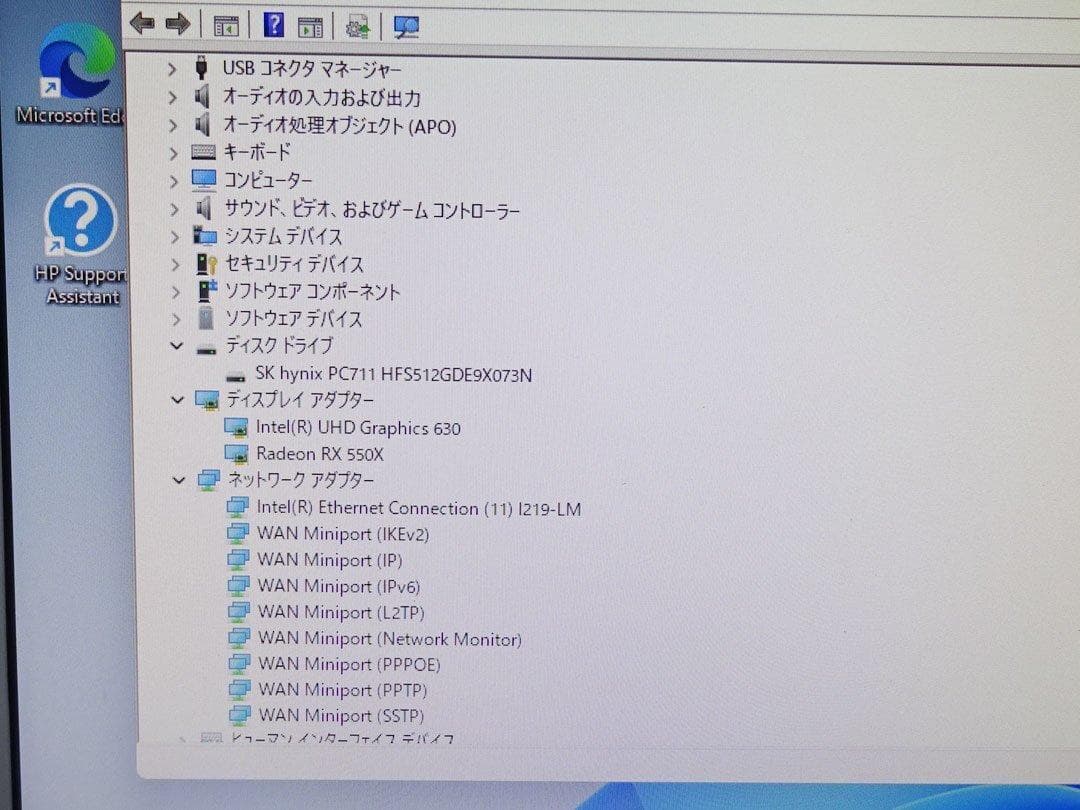
Task: Collapse the ディスプレイ アダプター category
Action: coord(177,399)
